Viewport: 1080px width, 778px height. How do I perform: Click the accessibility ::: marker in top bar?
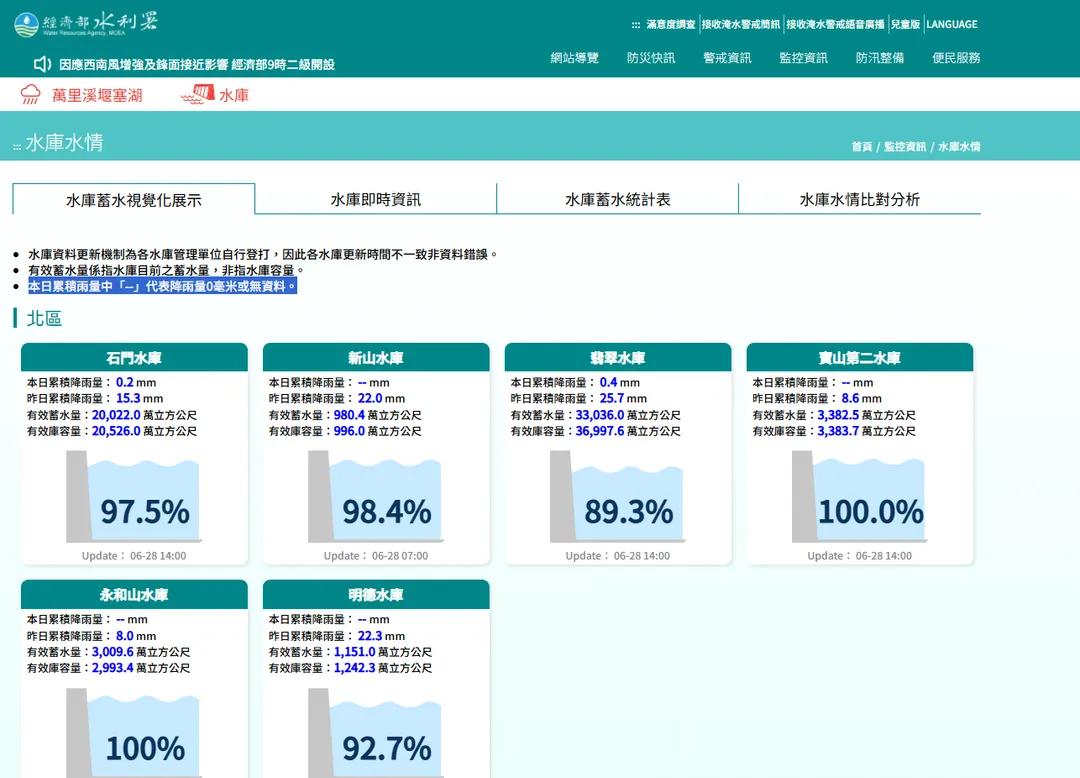[636, 25]
